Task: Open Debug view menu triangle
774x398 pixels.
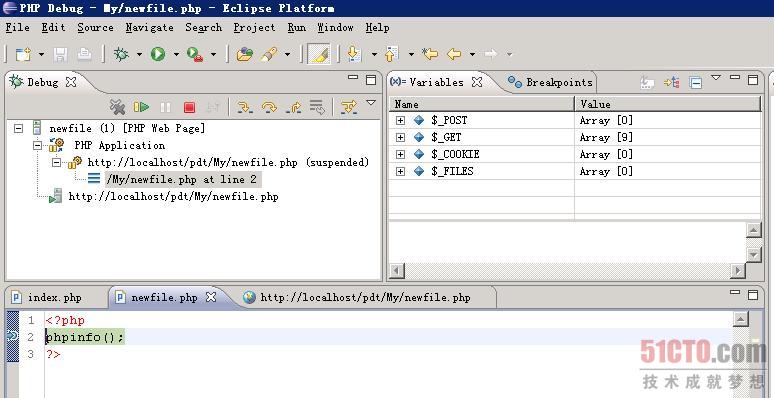Action: click(x=371, y=103)
